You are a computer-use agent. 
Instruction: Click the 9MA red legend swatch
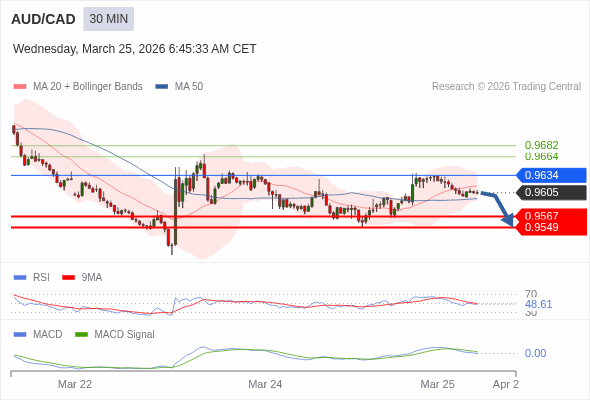coord(68,277)
